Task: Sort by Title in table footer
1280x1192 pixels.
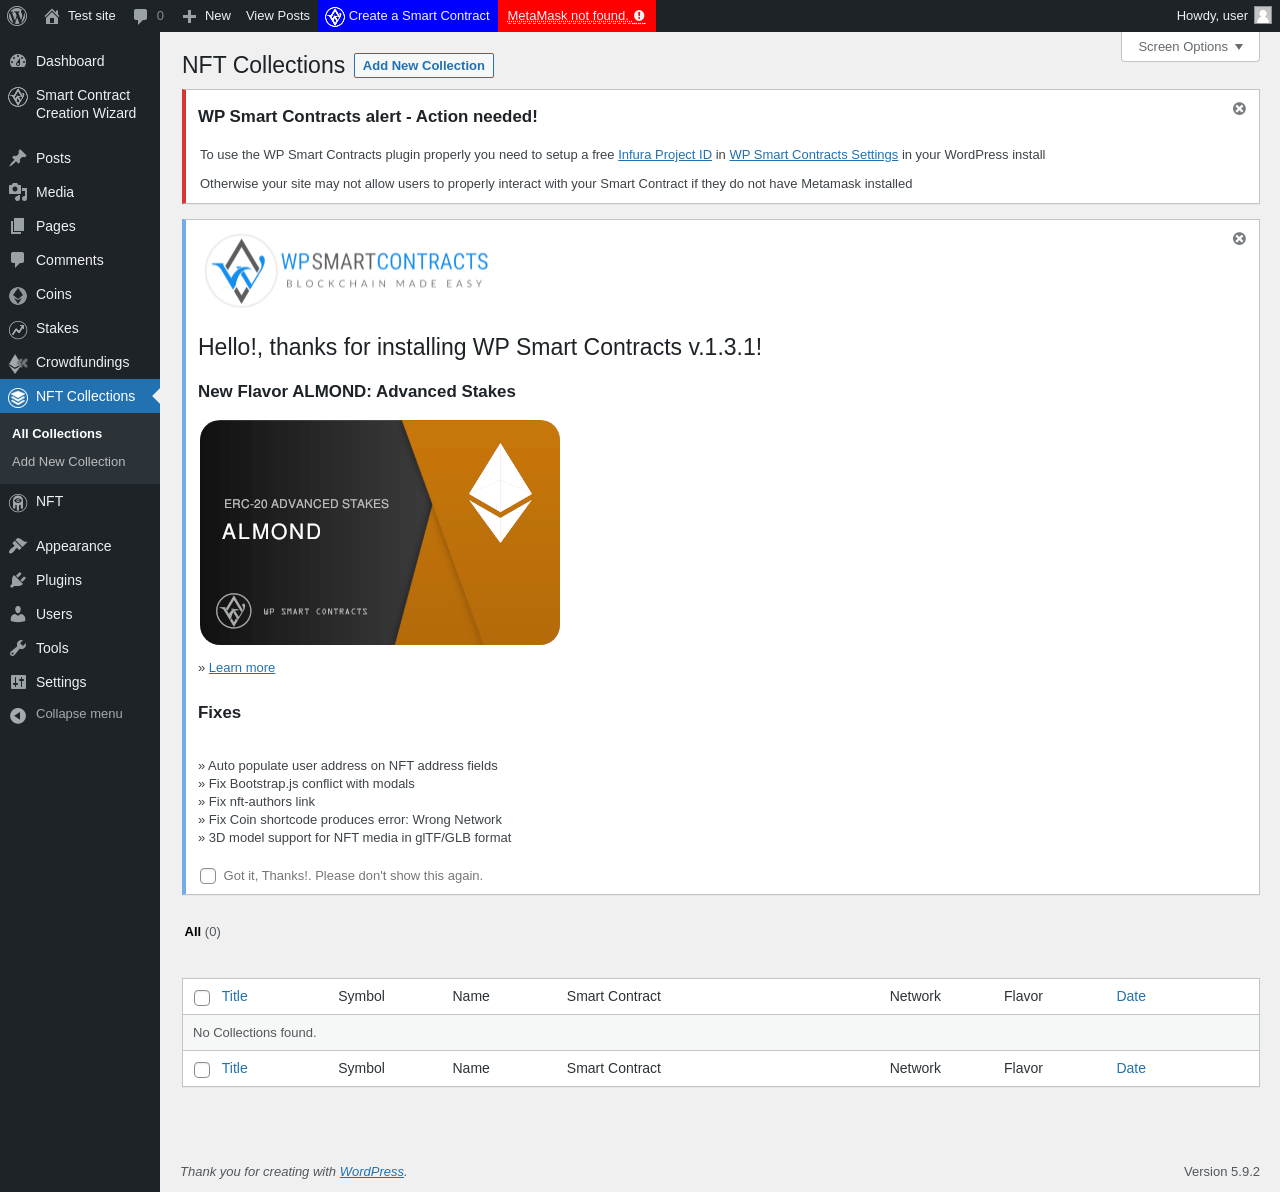Action: (235, 1069)
